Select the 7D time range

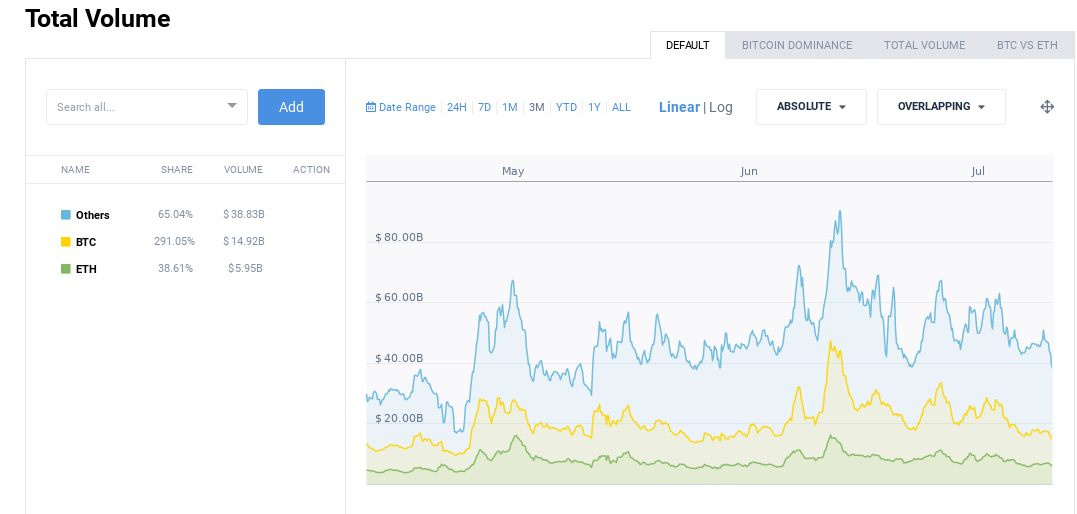click(484, 107)
